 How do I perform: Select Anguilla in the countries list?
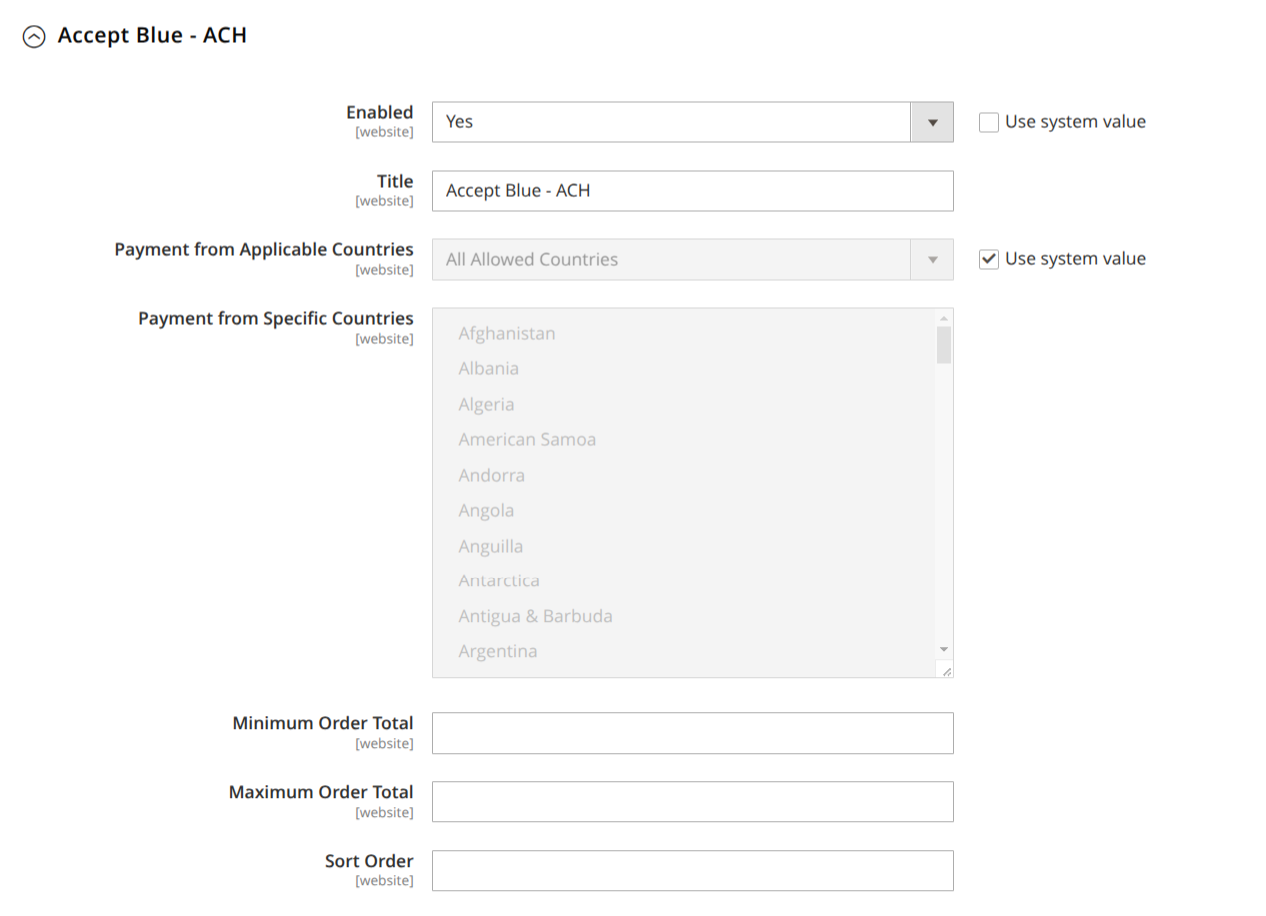click(x=491, y=546)
